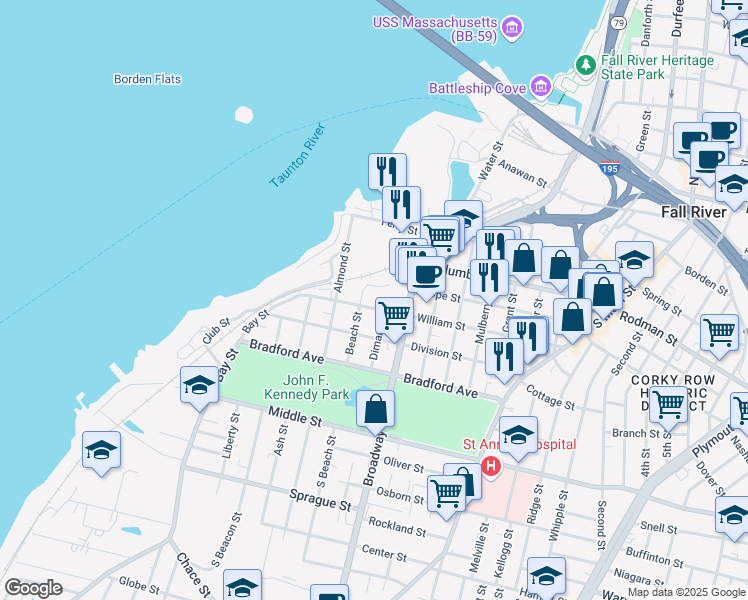The width and height of the screenshot is (748, 600).
Task: Click the Buffinton St label
Action: coord(654,558)
